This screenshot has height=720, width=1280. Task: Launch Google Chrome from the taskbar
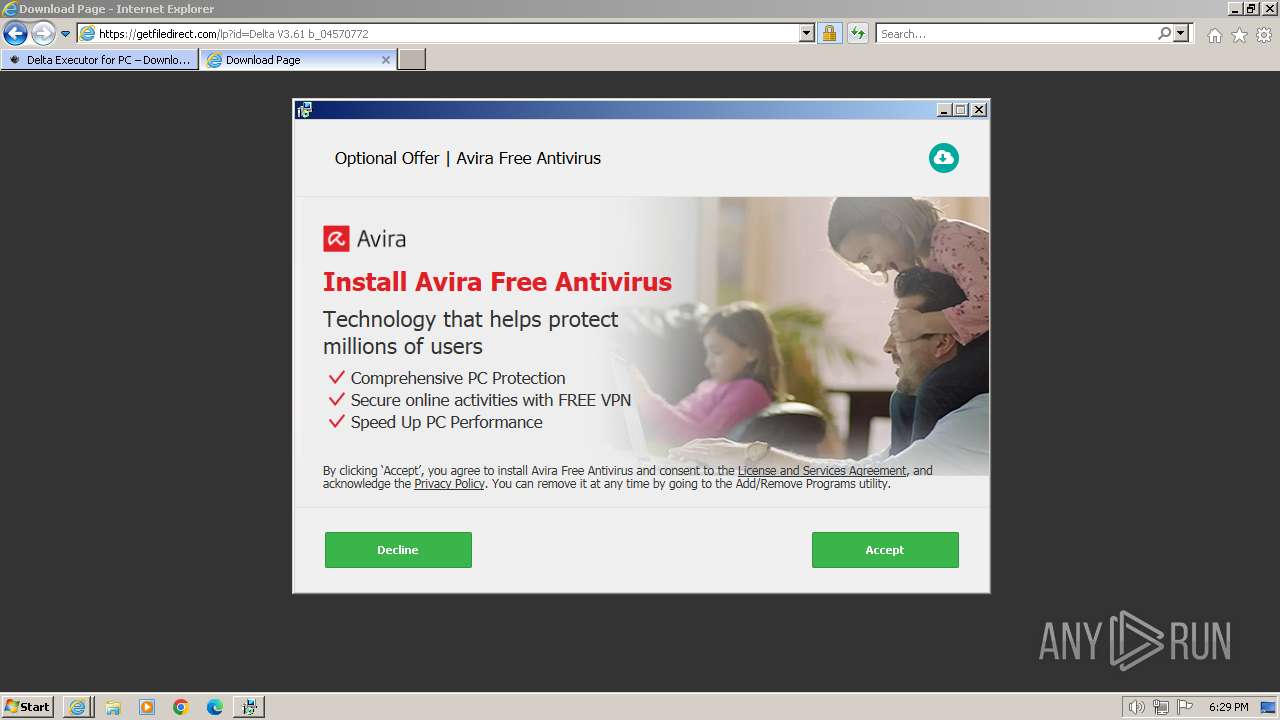click(x=181, y=707)
